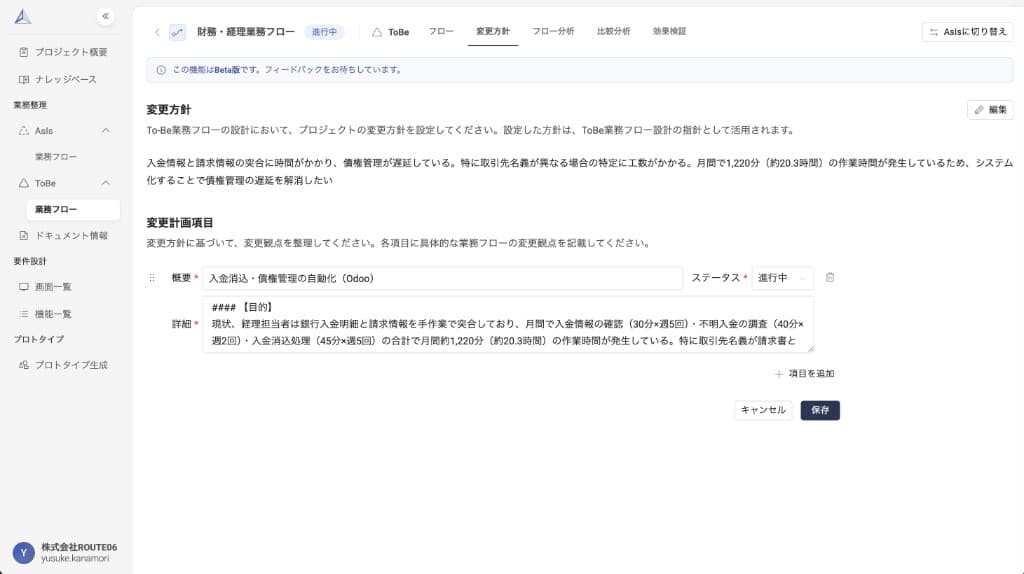Click the user avatar Y
Image resolution: width=1024 pixels, height=574 pixels.
tap(24, 553)
